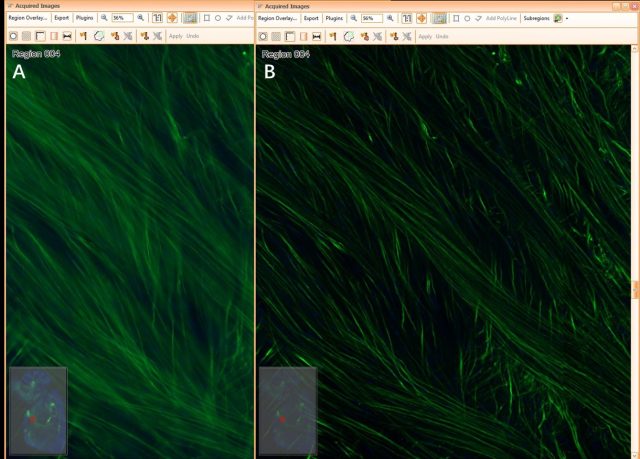640x459 pixels.
Task: Select ellipse draw tool in left window
Action: tap(218, 18)
